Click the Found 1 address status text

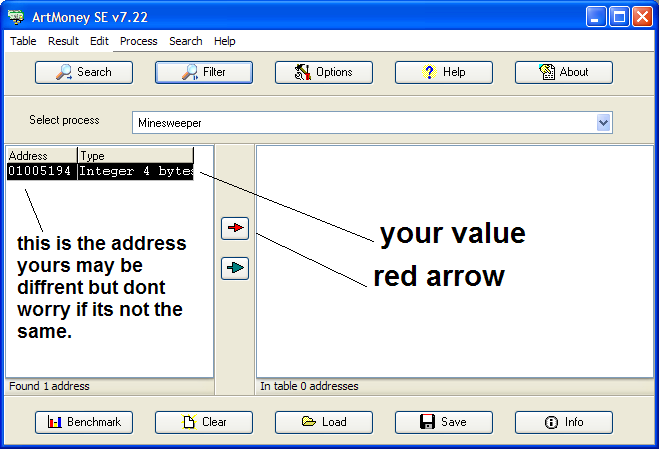[x=49, y=386]
